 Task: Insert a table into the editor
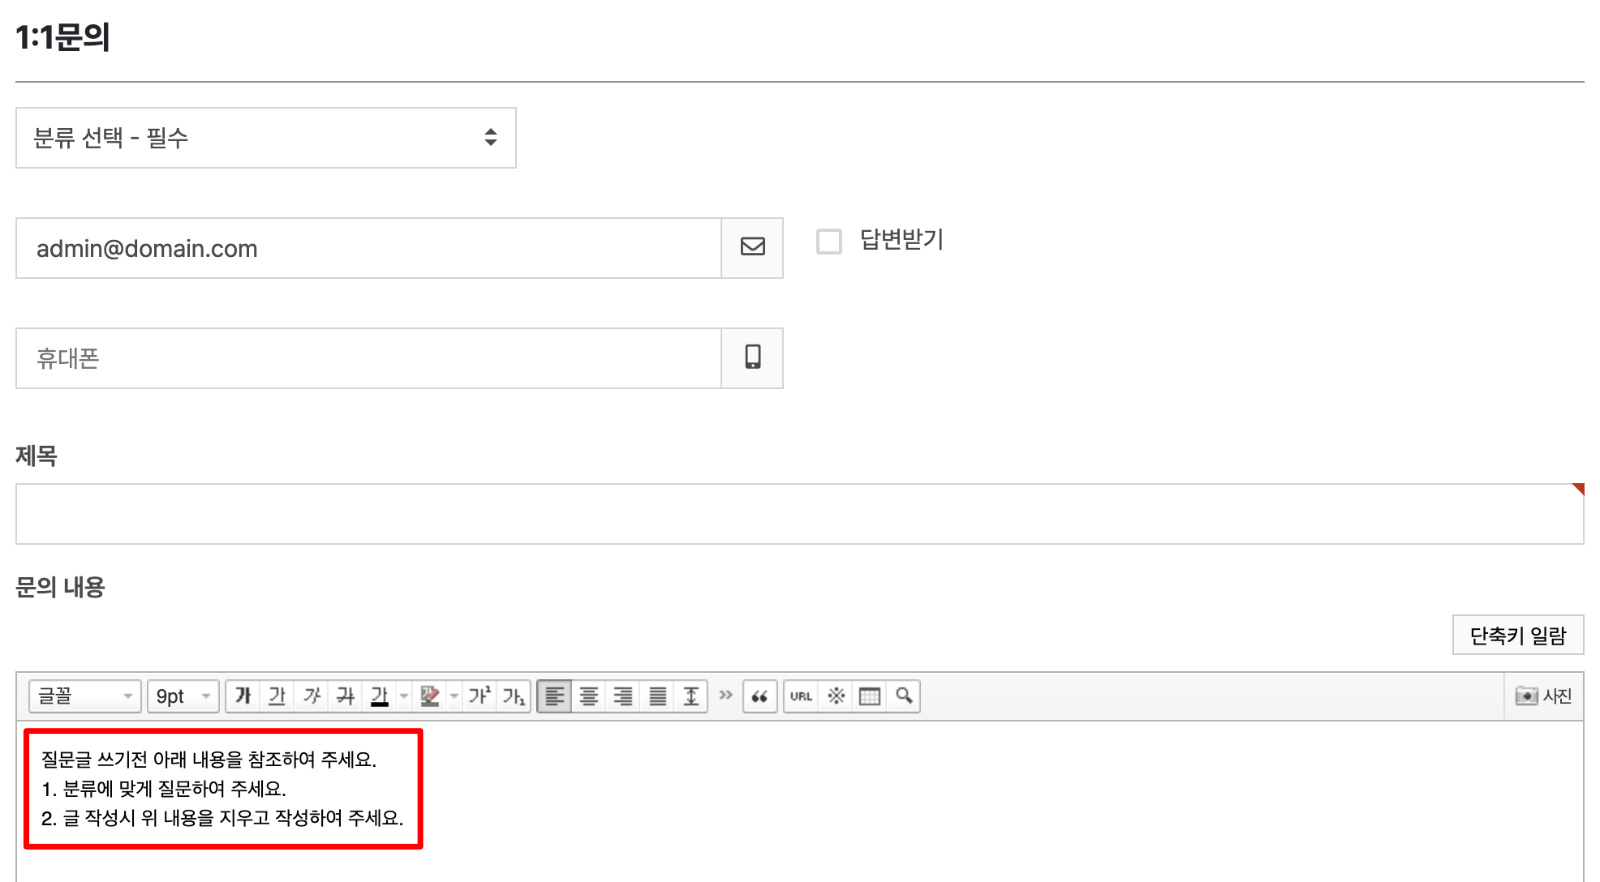pos(870,696)
